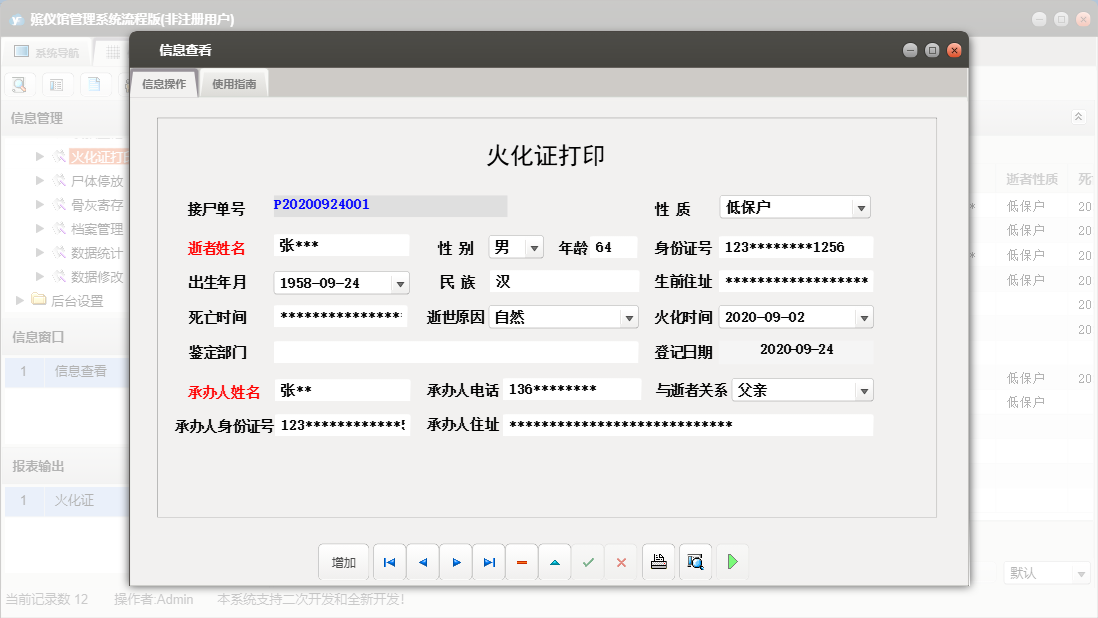Screen dimensions: 1098x618
Task: Open the print preview icon
Action: (x=695, y=561)
